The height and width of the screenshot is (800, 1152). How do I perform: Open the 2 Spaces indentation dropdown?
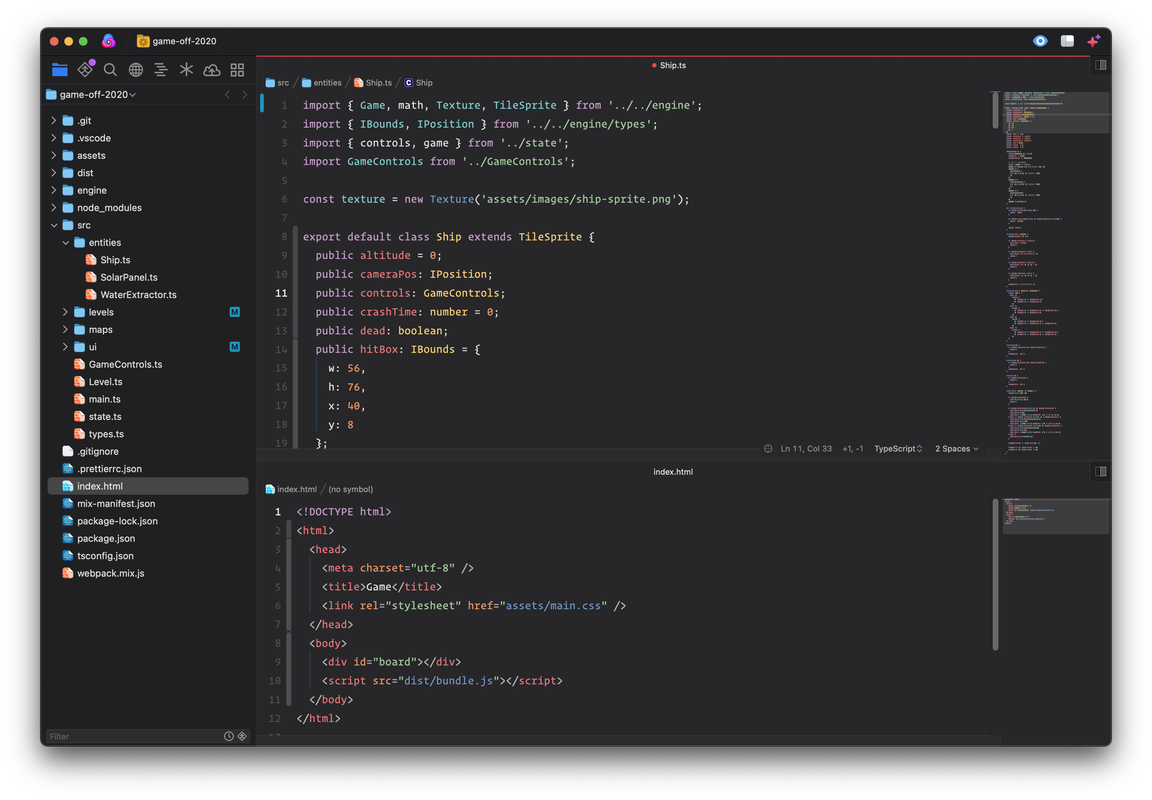tap(957, 449)
